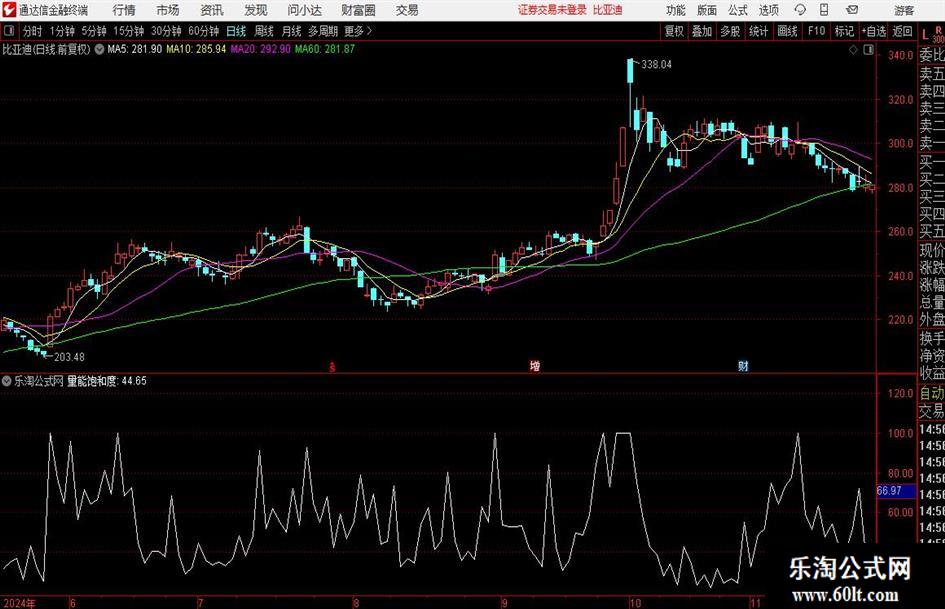Toggle the side panel icon near 340.0
Viewport: 945px width, 609px height.
click(x=868, y=50)
